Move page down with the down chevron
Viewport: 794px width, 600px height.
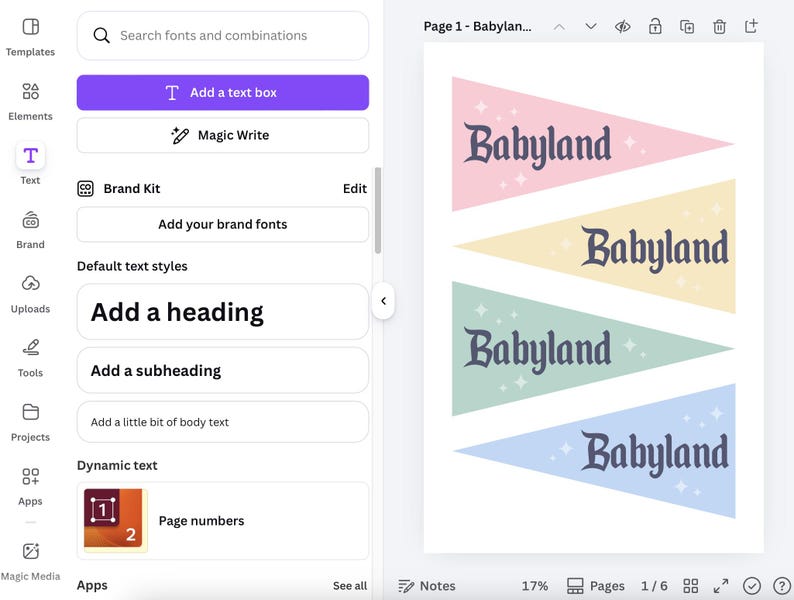tap(590, 26)
